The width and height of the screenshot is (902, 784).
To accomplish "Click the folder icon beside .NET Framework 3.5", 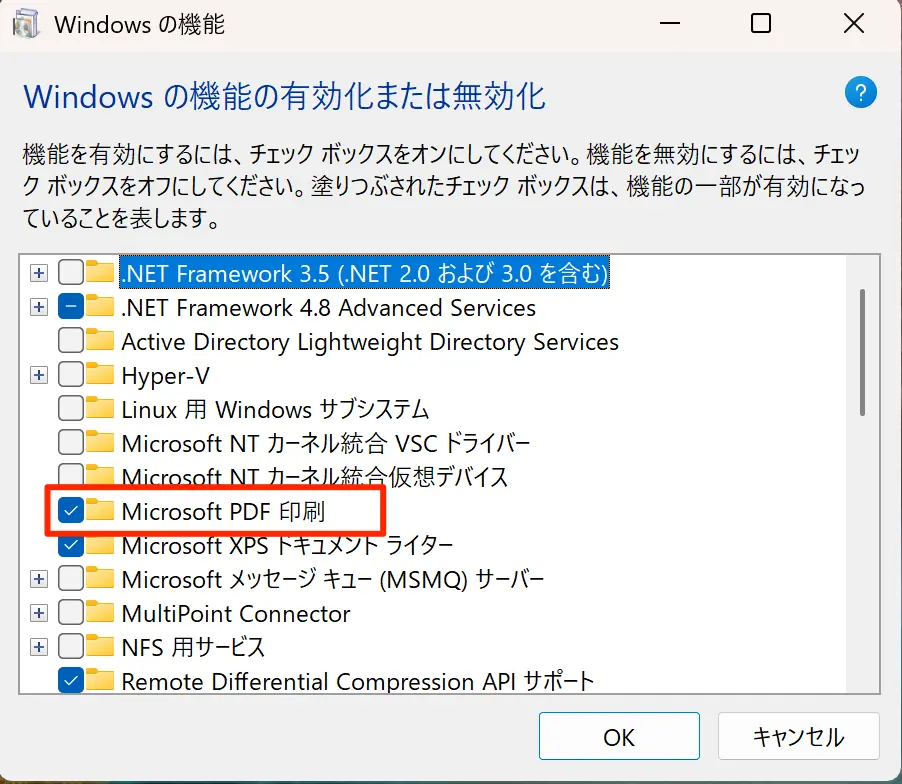I will coord(100,272).
